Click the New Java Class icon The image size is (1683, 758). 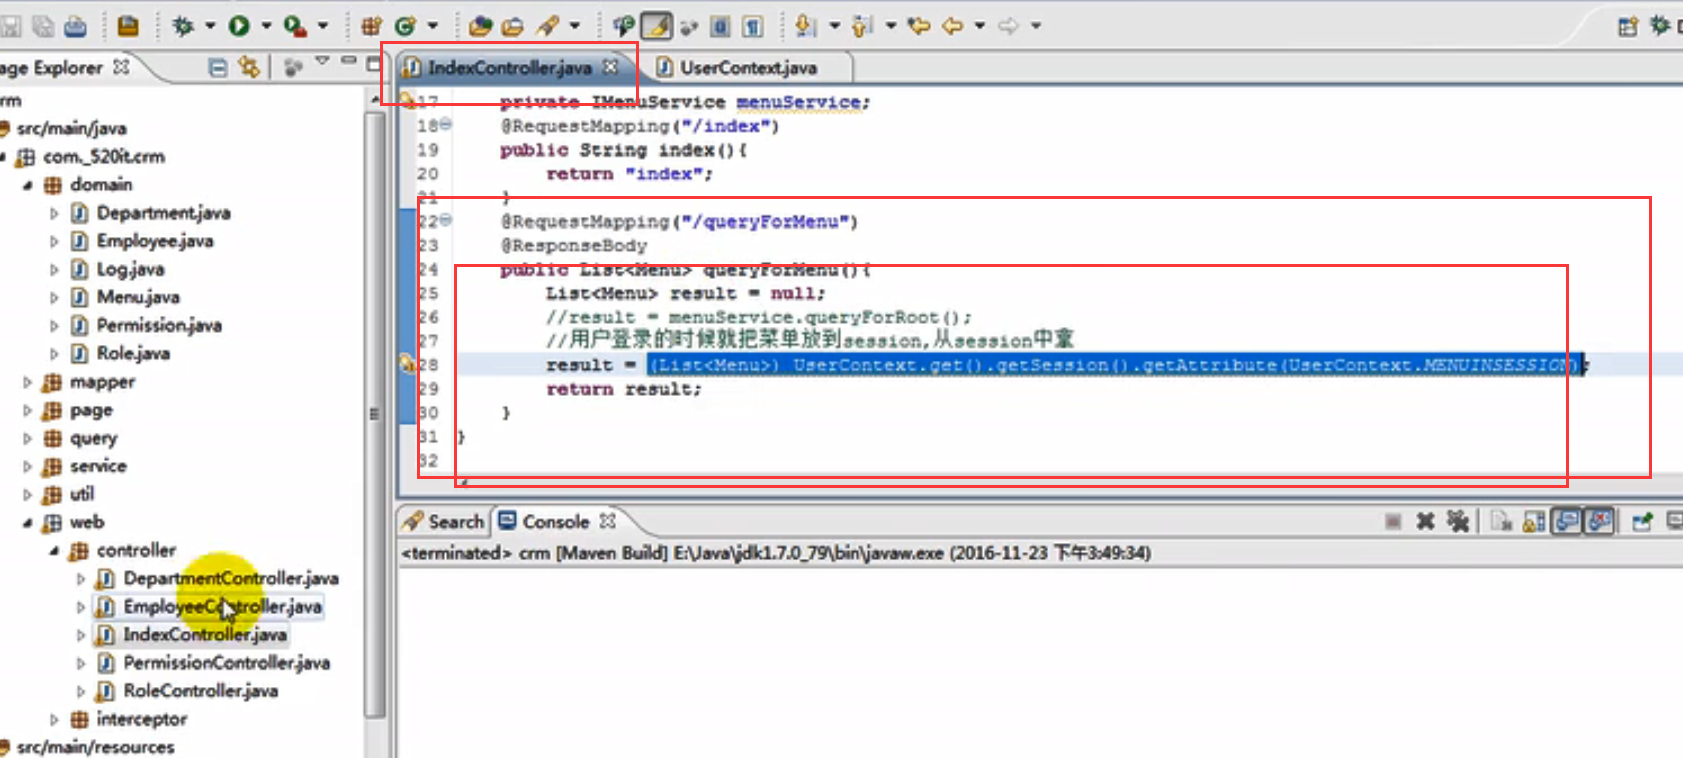coord(405,26)
